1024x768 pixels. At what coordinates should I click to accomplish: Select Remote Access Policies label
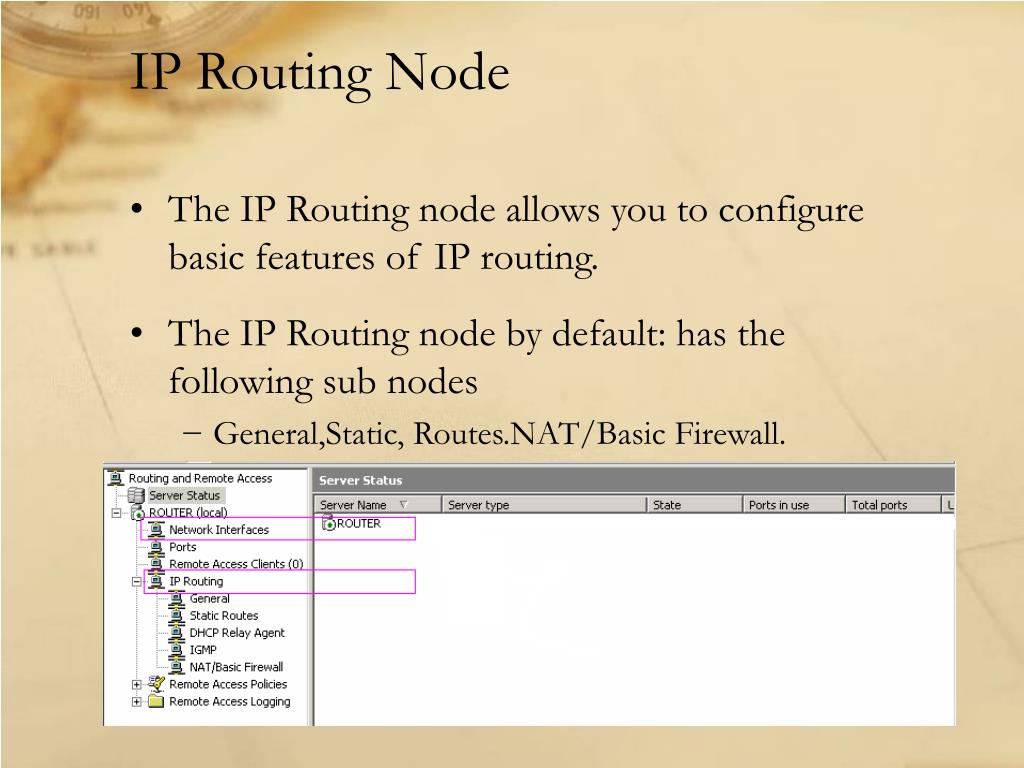[228, 684]
